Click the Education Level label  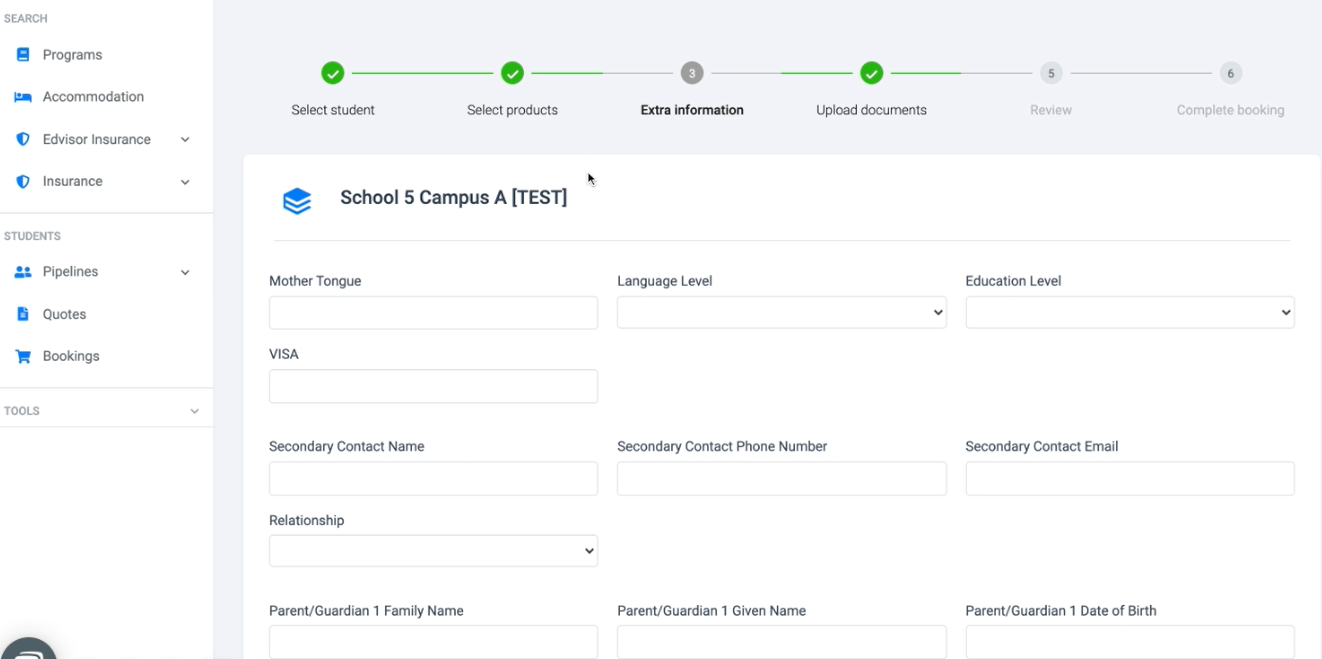pyautogui.click(x=1013, y=281)
